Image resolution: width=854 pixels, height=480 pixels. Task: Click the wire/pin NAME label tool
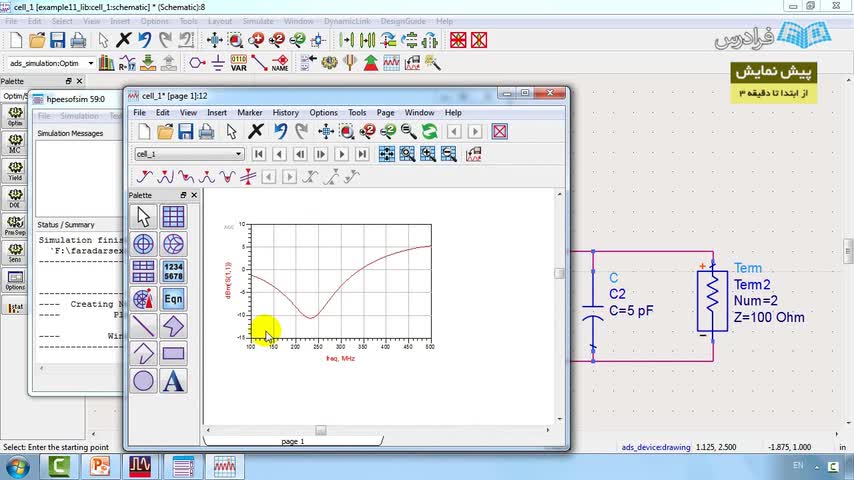[x=280, y=63]
